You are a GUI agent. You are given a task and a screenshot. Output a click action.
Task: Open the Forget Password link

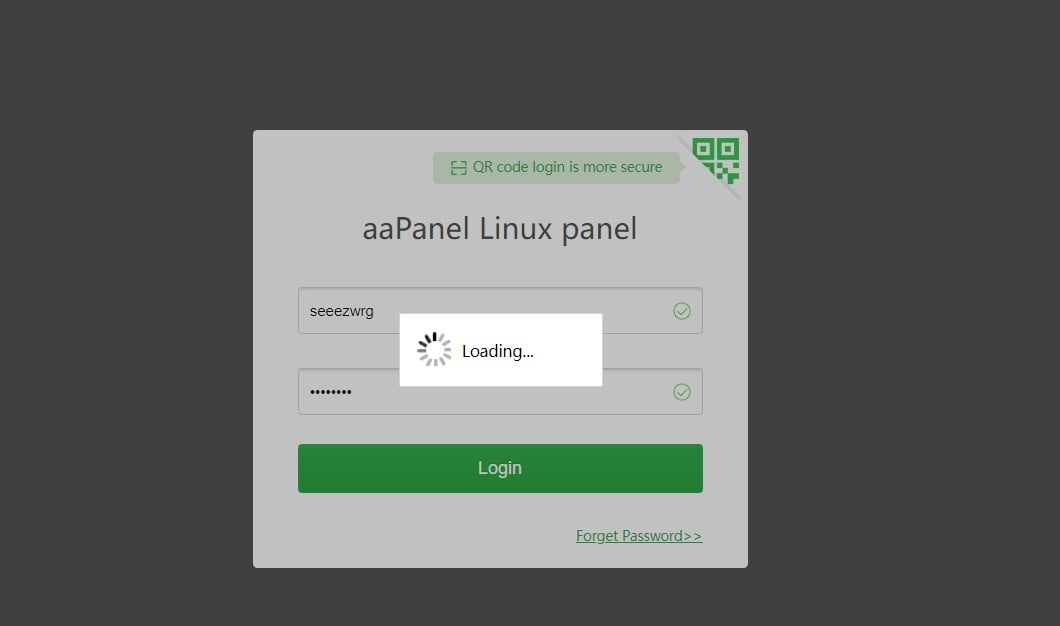click(639, 536)
